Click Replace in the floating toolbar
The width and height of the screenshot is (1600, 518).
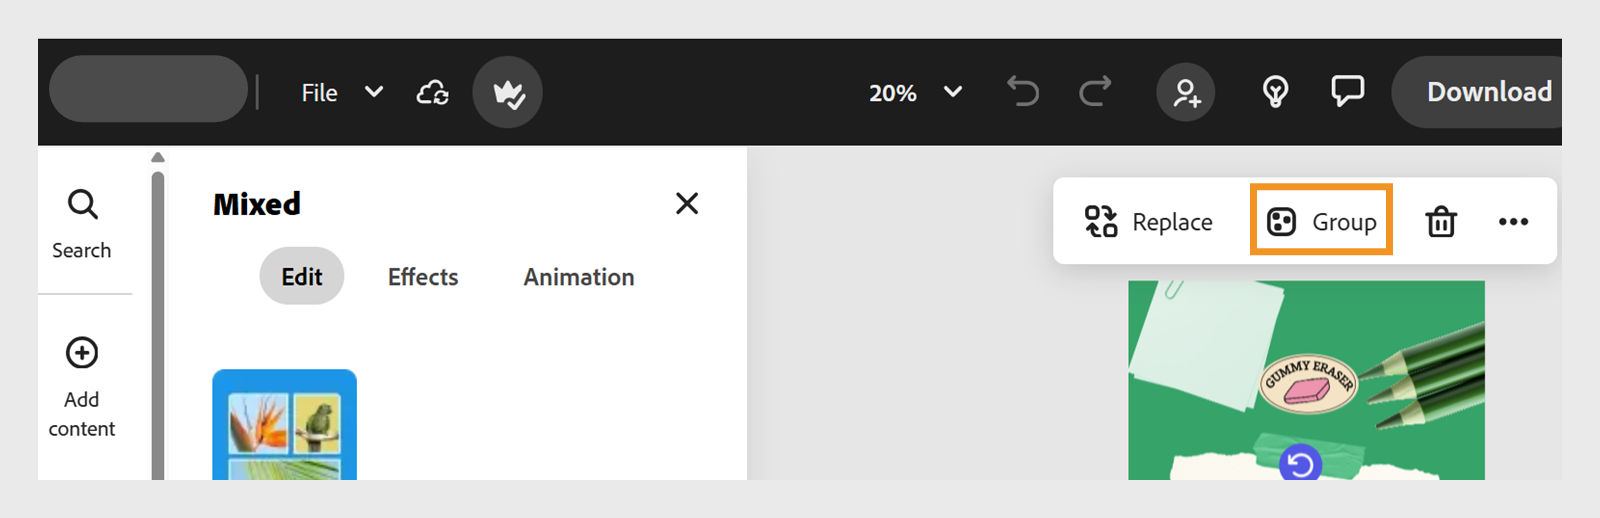pyautogui.click(x=1149, y=221)
